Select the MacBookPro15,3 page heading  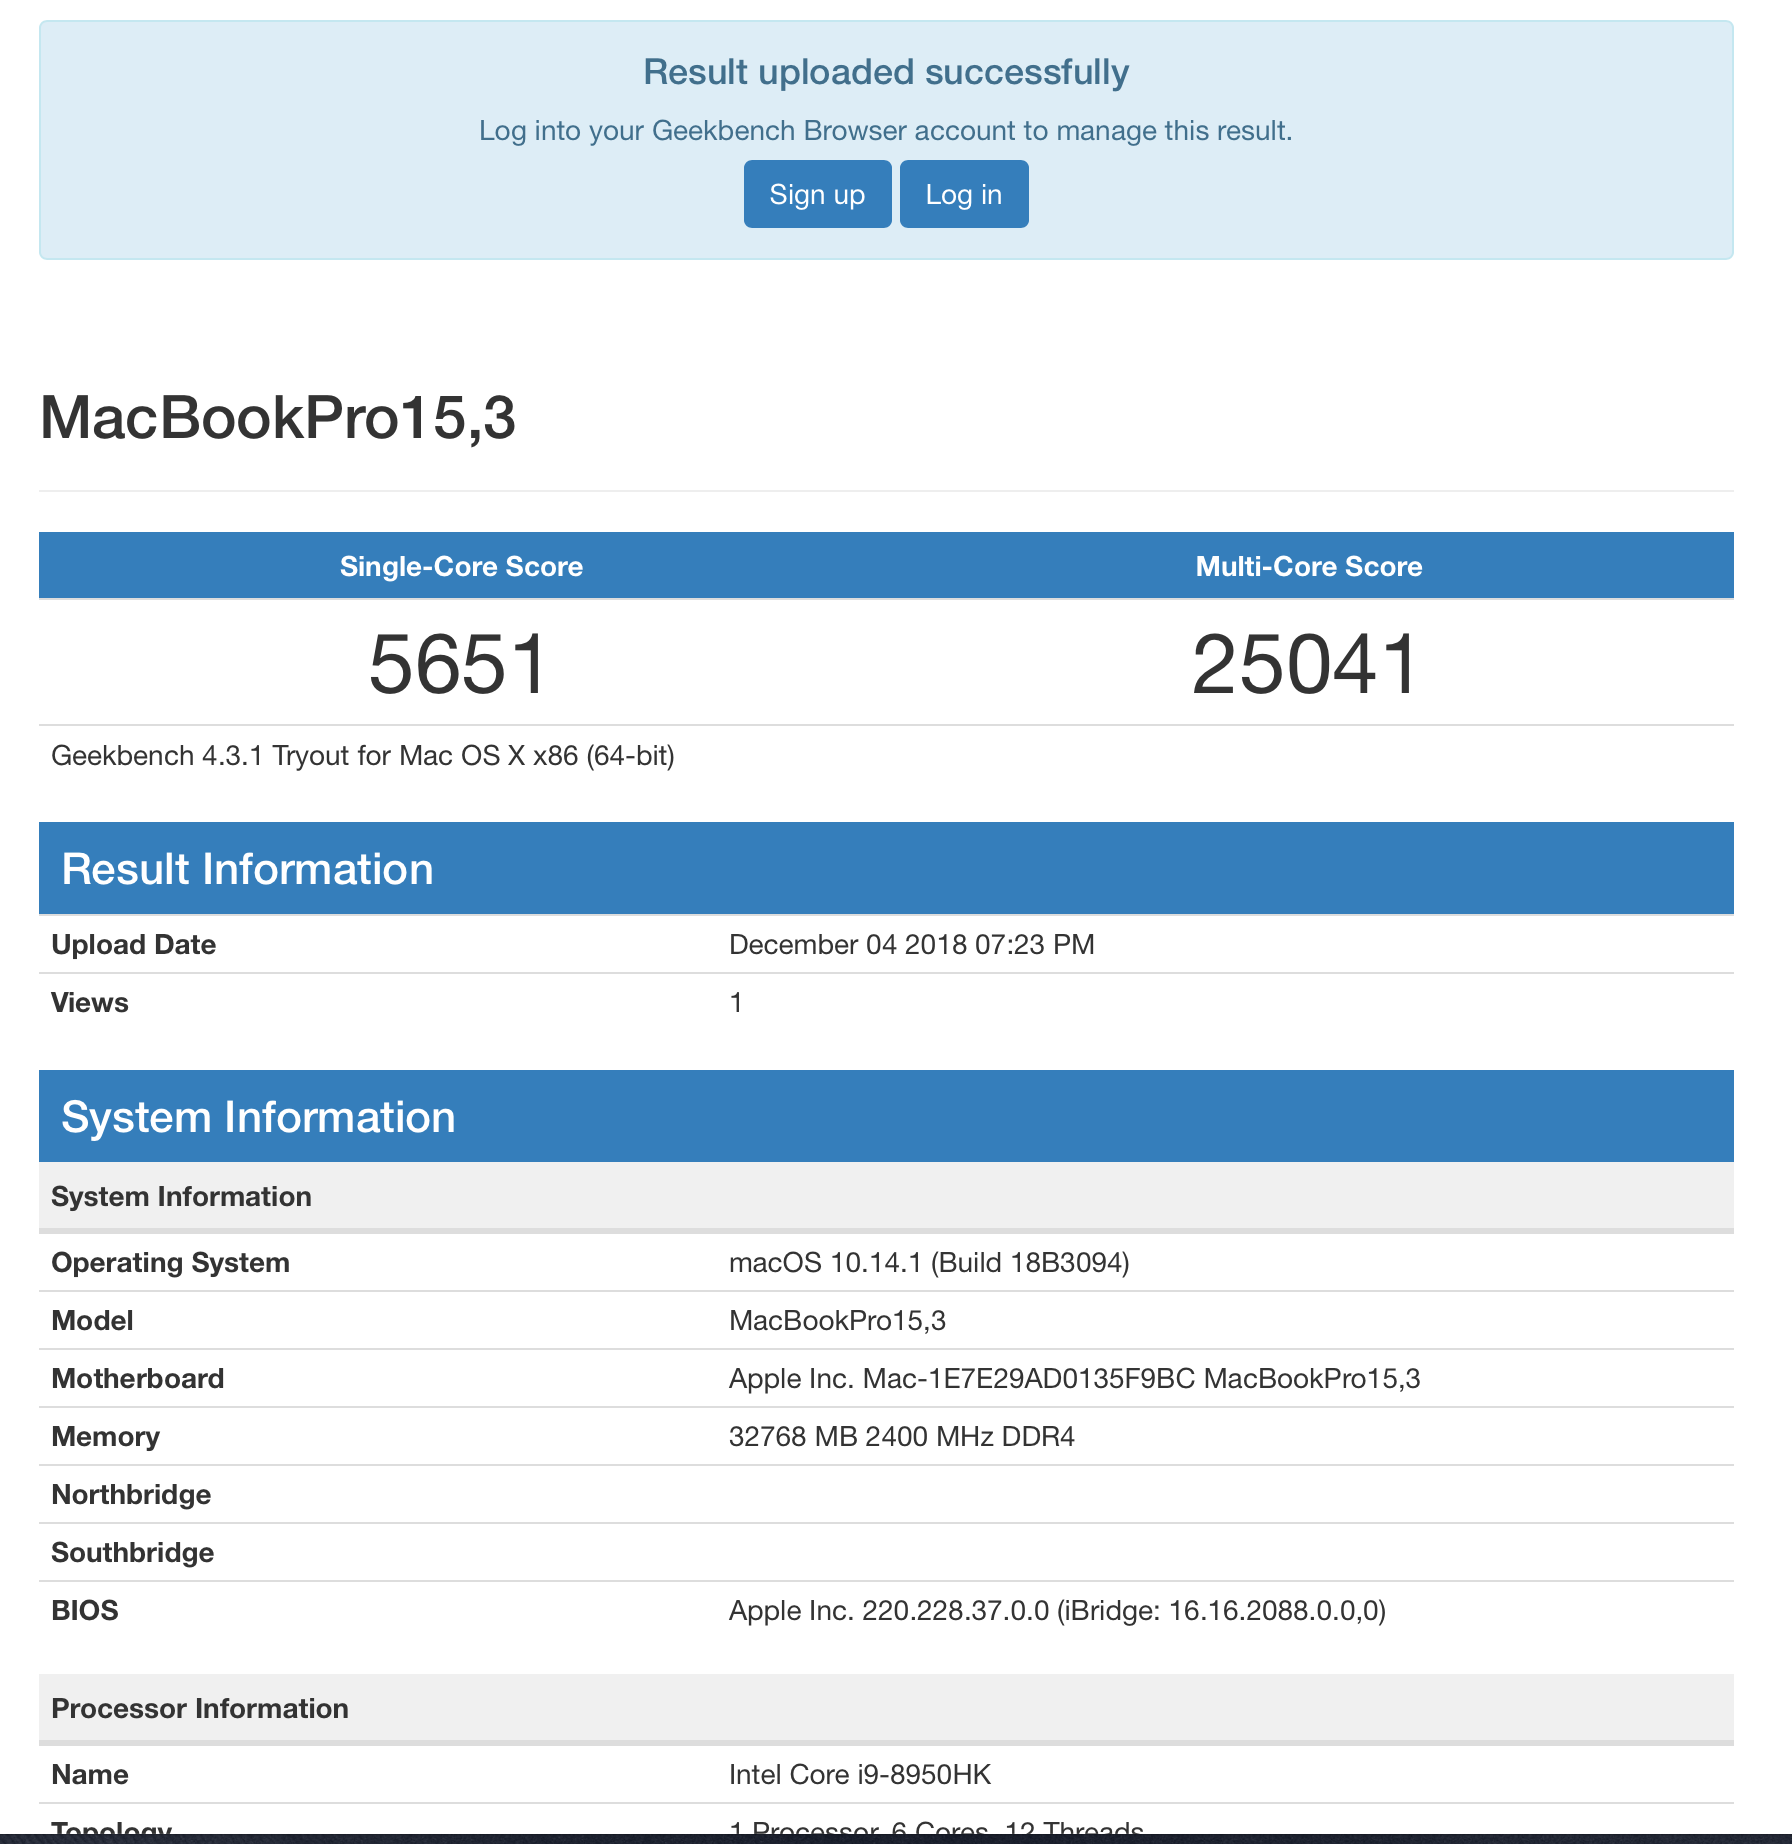point(278,417)
